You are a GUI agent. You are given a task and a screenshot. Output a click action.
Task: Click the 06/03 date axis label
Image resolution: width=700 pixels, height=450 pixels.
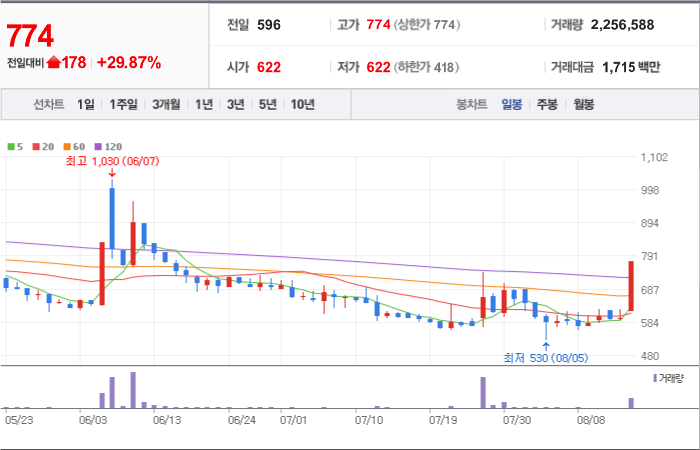(x=93, y=421)
